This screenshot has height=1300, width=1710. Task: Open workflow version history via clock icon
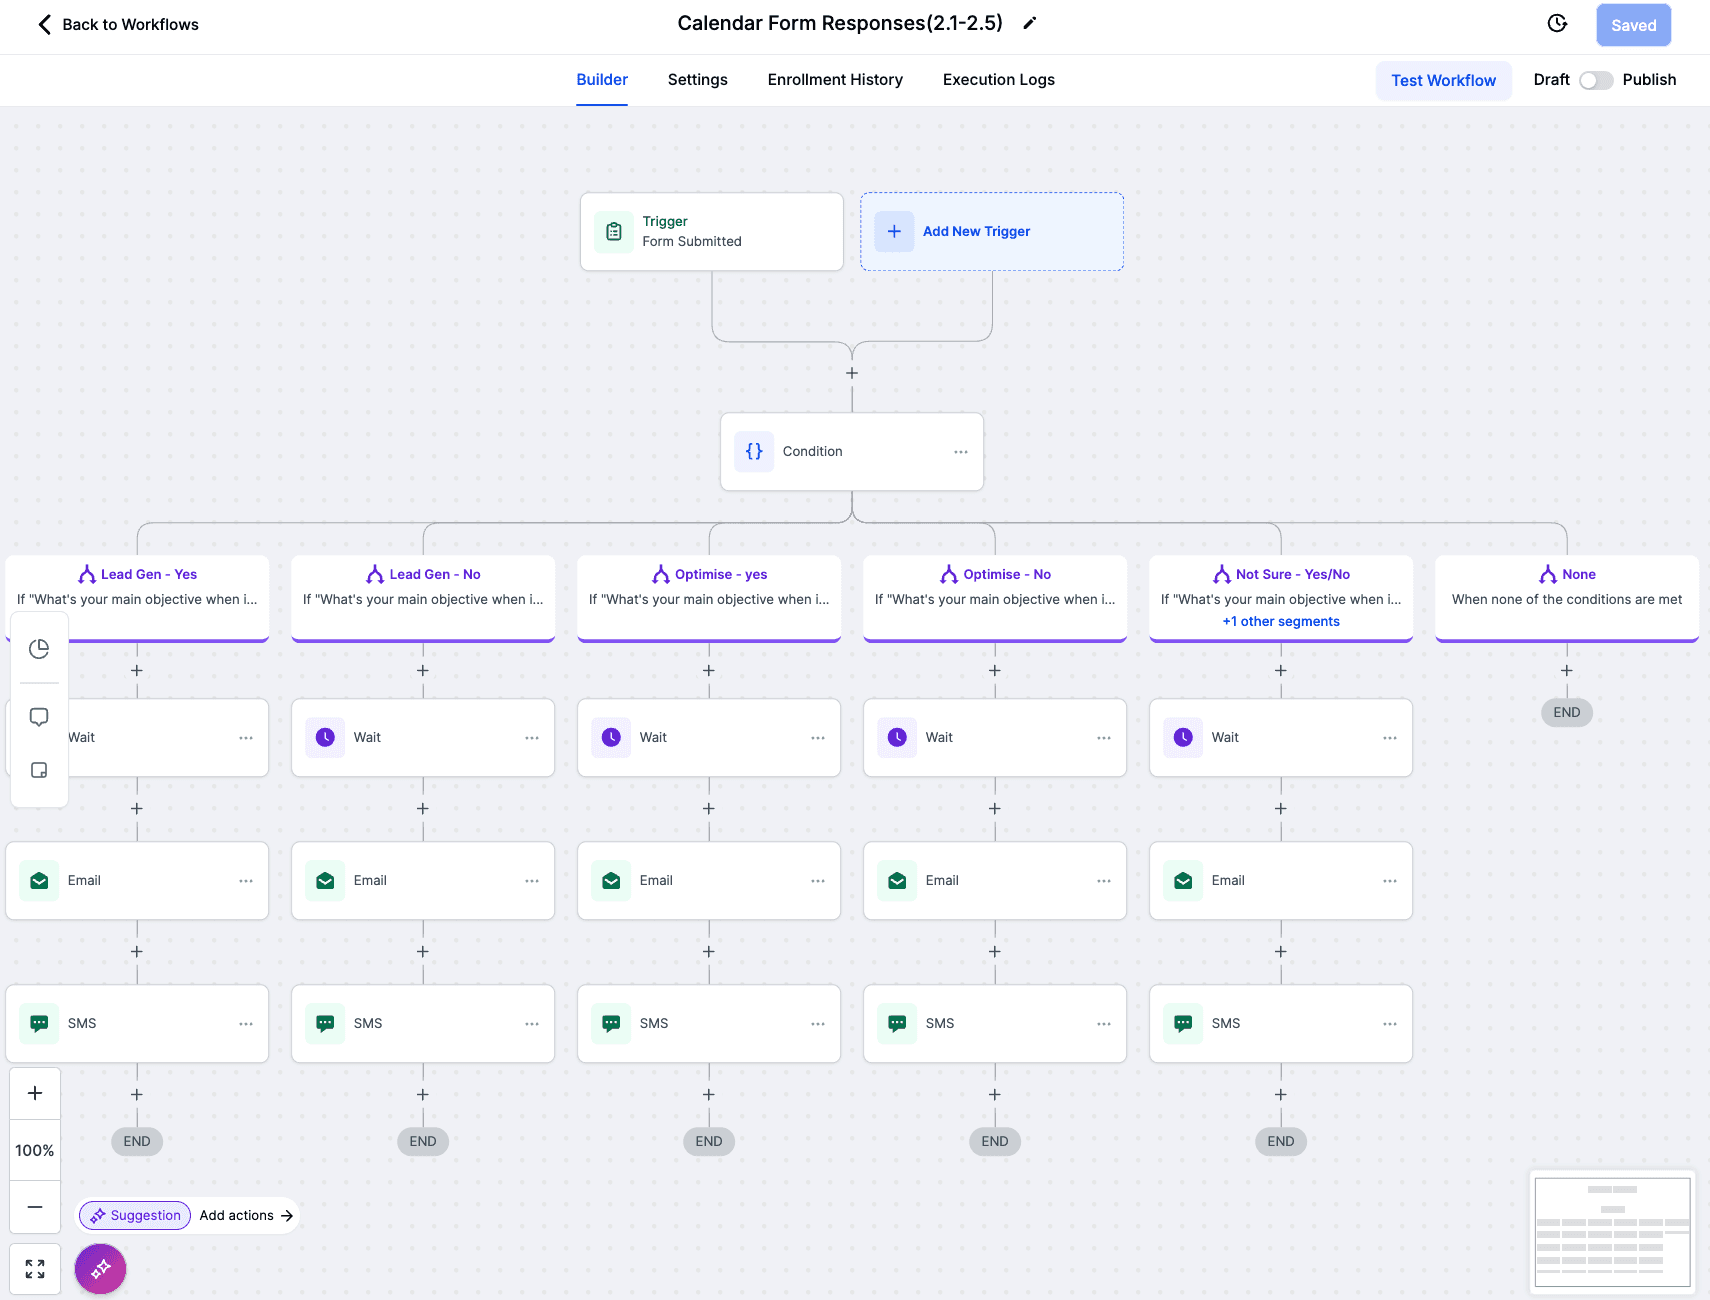(1557, 23)
